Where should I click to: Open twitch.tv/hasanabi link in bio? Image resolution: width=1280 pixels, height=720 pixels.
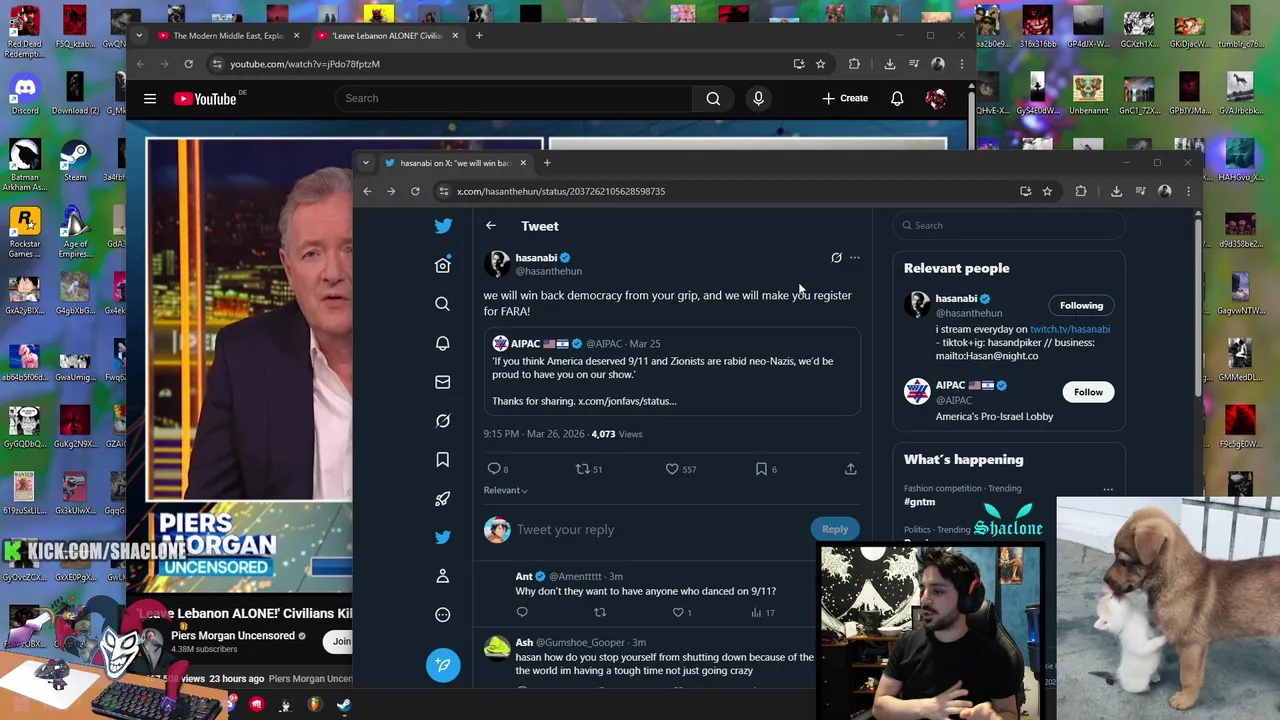[1070, 329]
